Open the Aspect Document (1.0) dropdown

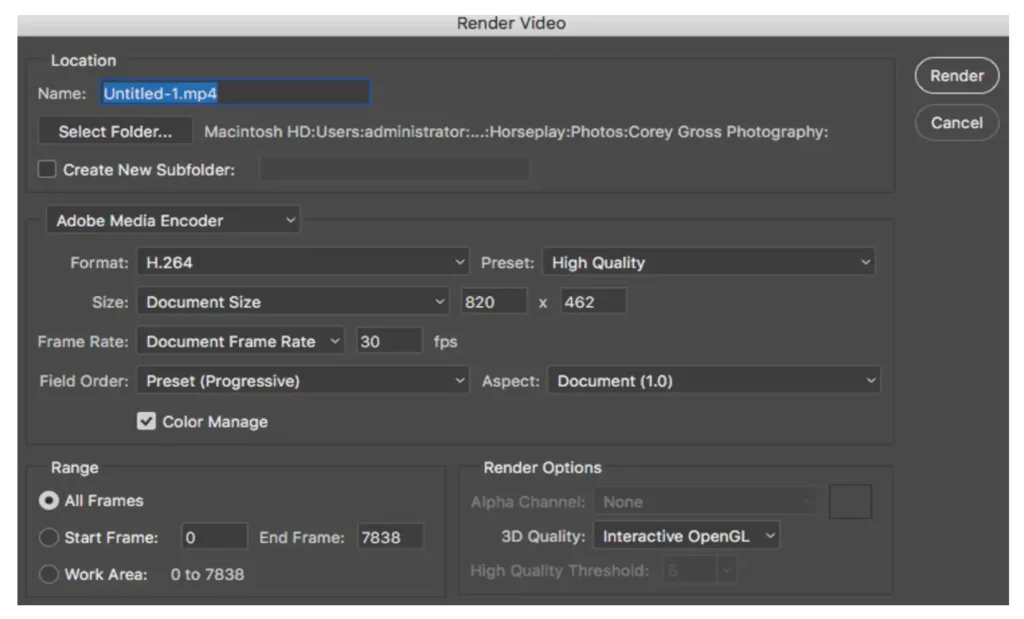714,381
